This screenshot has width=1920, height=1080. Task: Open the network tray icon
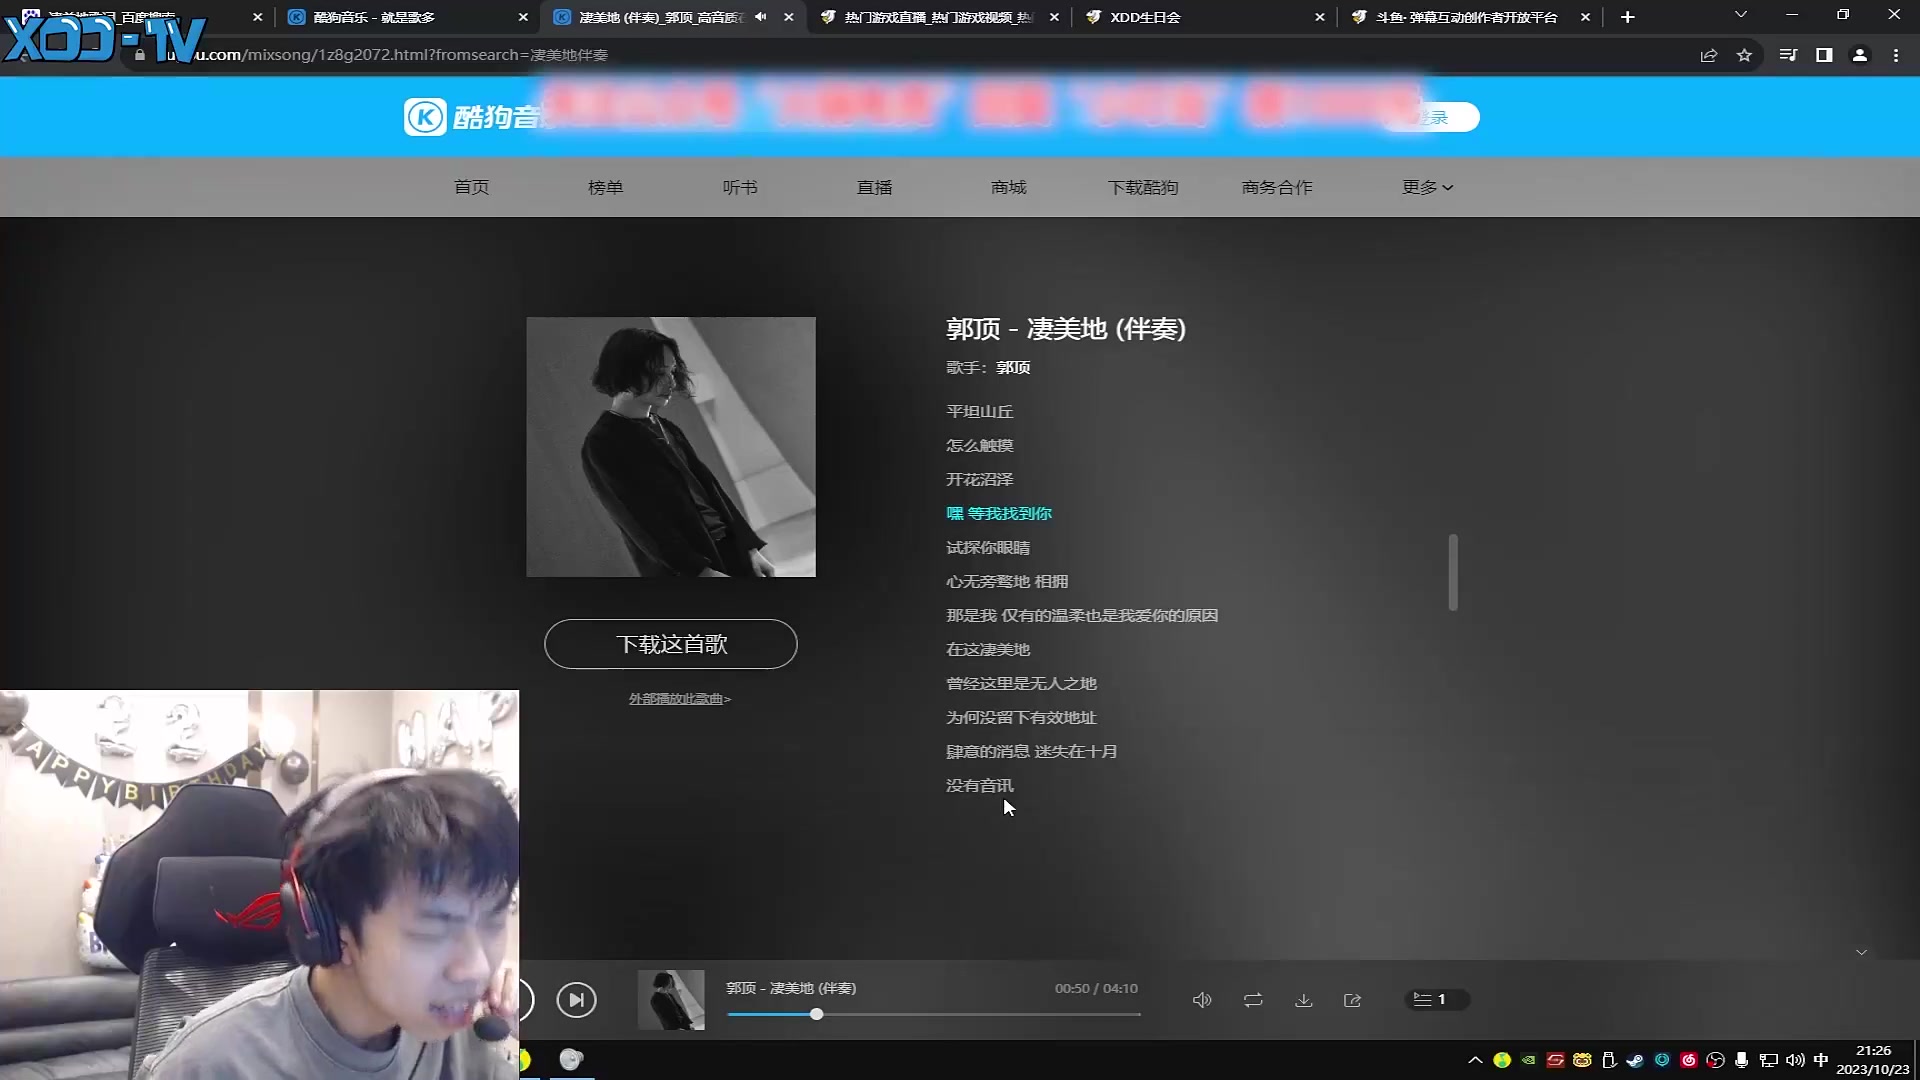tap(1768, 1060)
